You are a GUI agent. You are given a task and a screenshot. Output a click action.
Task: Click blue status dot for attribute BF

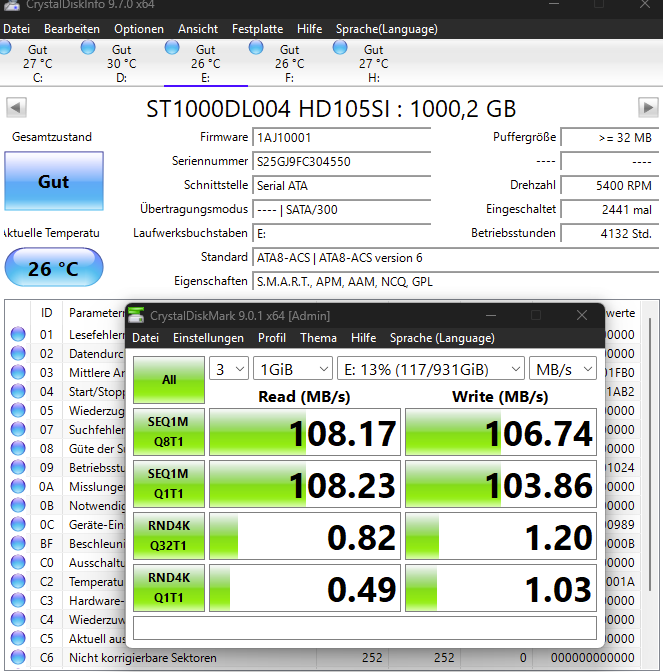[x=18, y=543]
